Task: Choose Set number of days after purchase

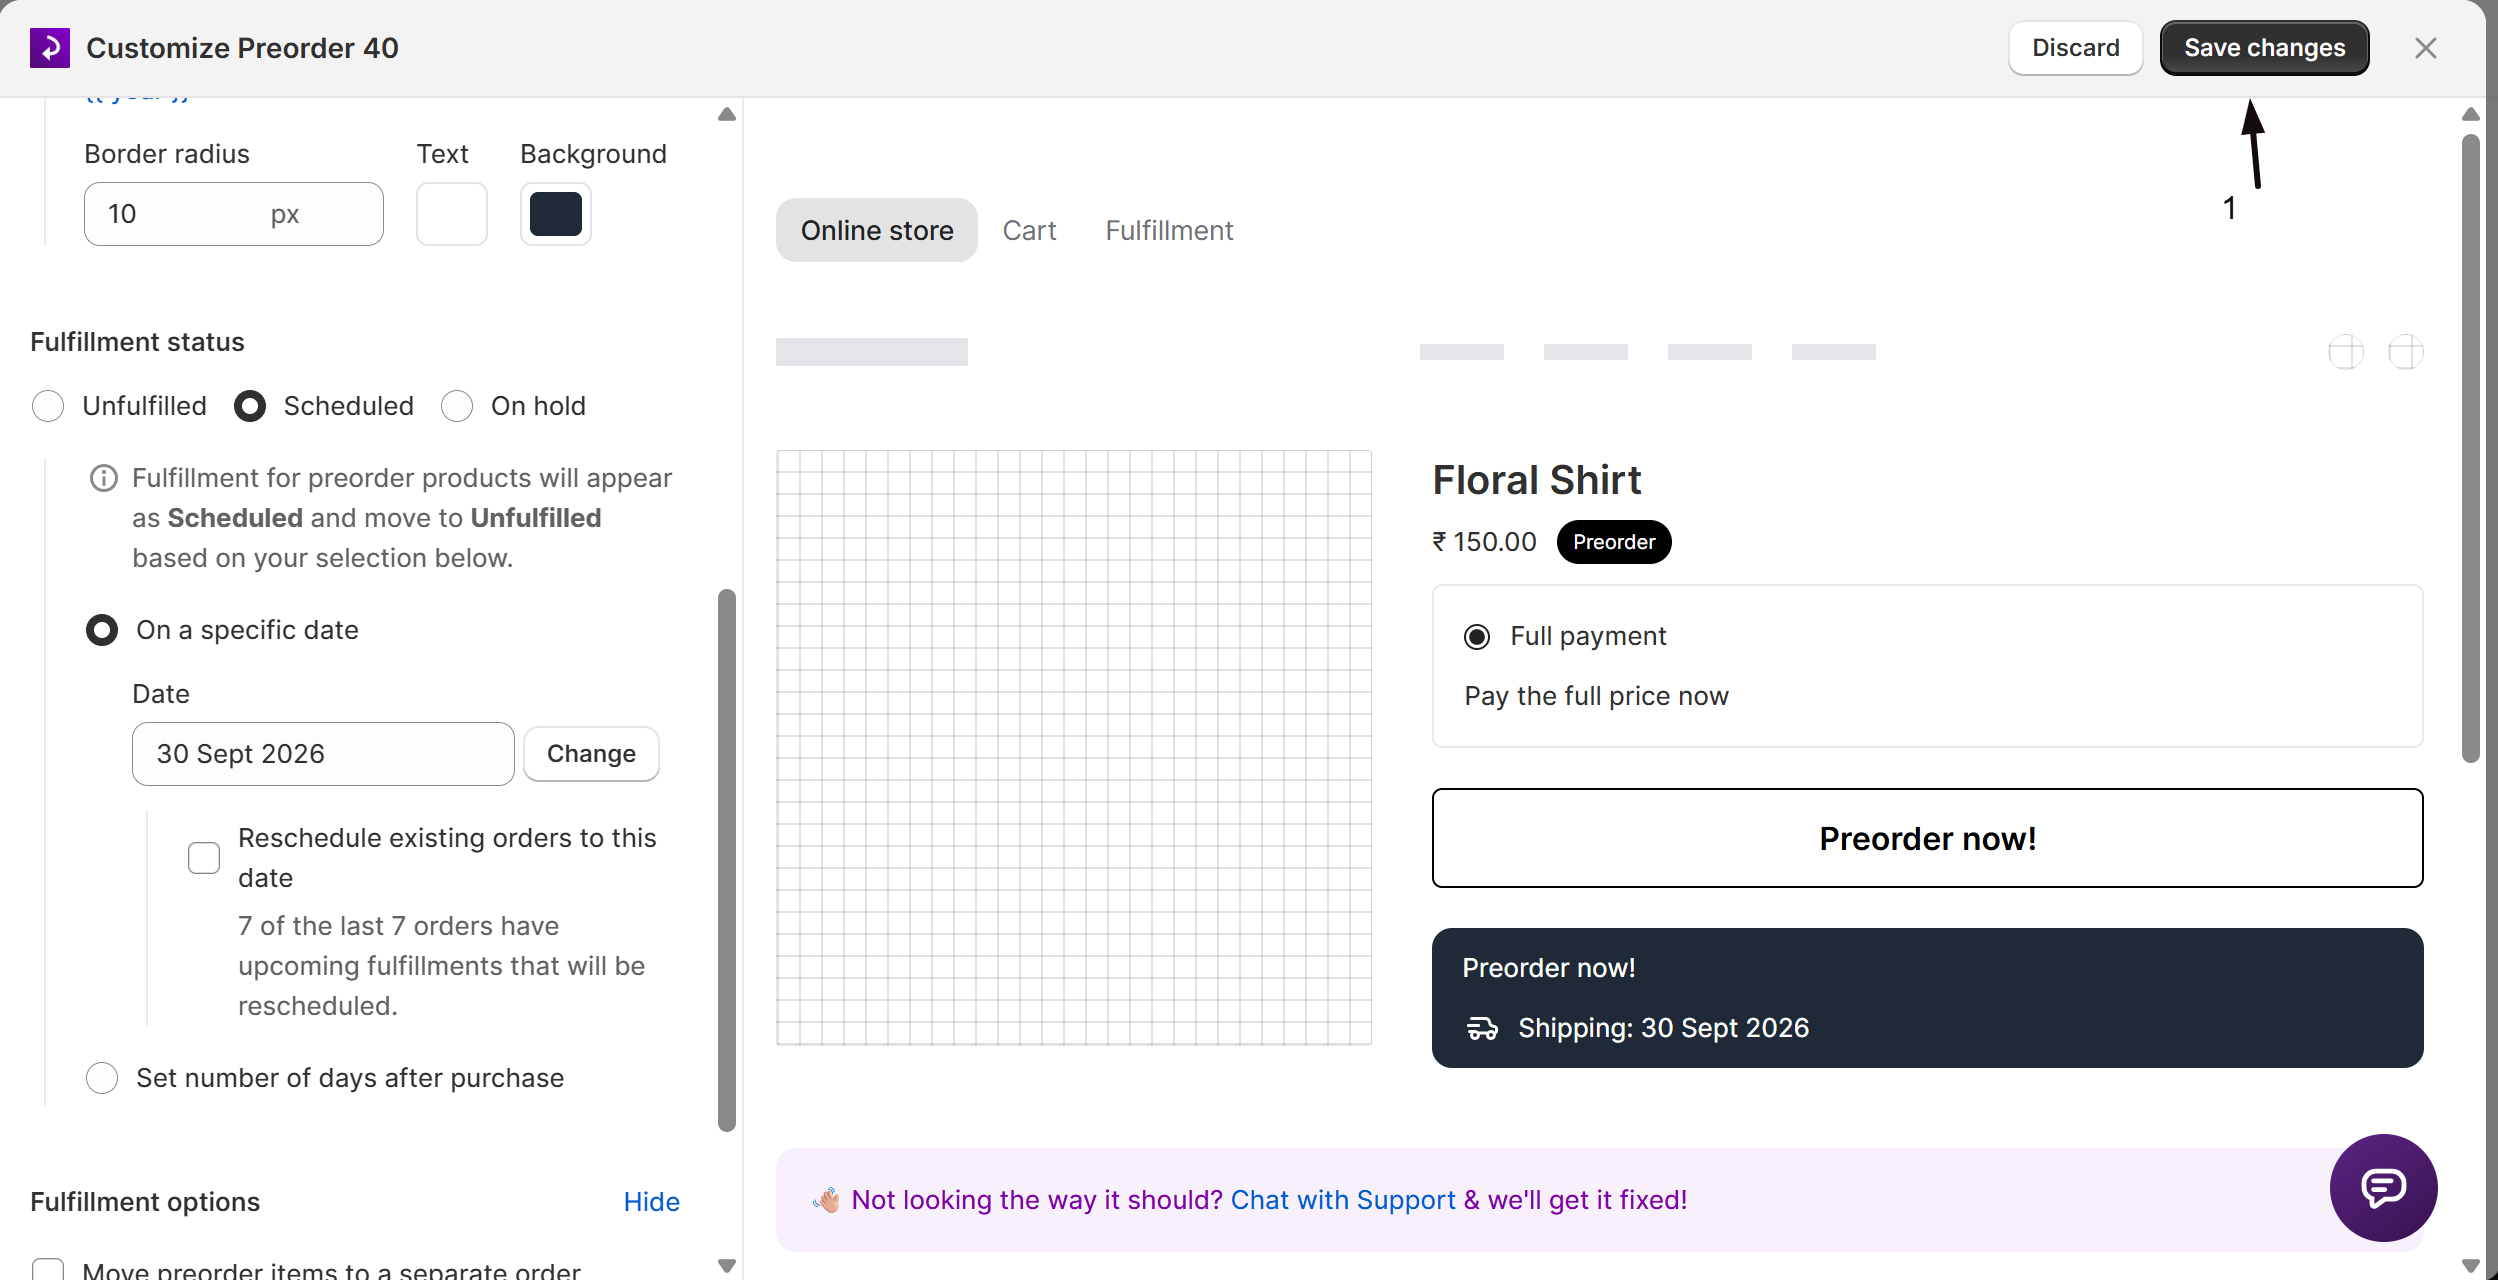Action: point(102,1078)
